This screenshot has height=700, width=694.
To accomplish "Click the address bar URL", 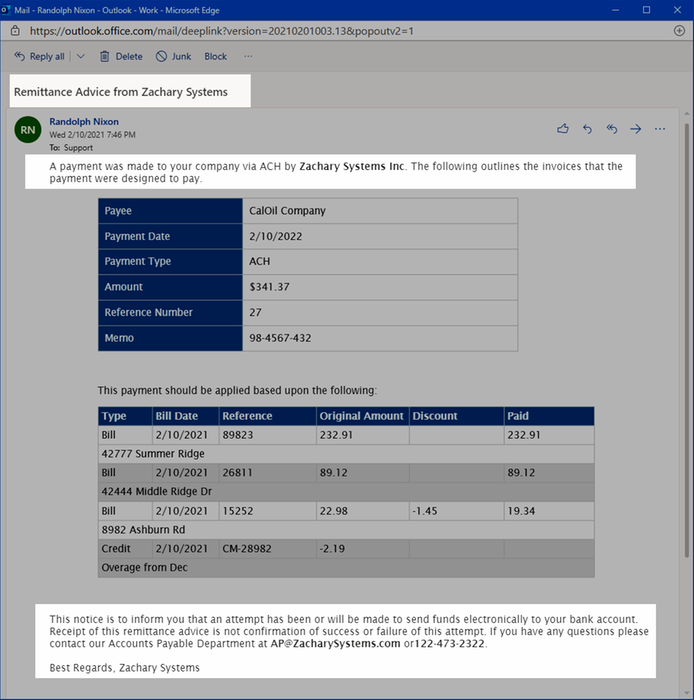I will pos(221,31).
